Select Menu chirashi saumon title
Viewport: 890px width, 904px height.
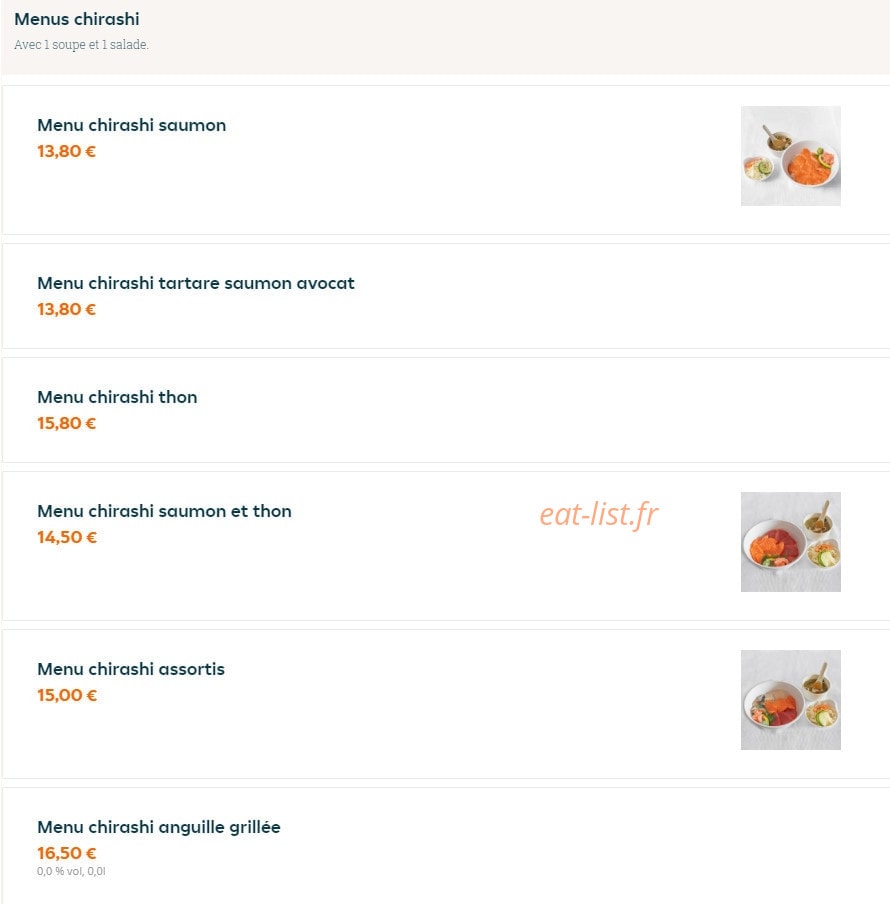[x=131, y=125]
